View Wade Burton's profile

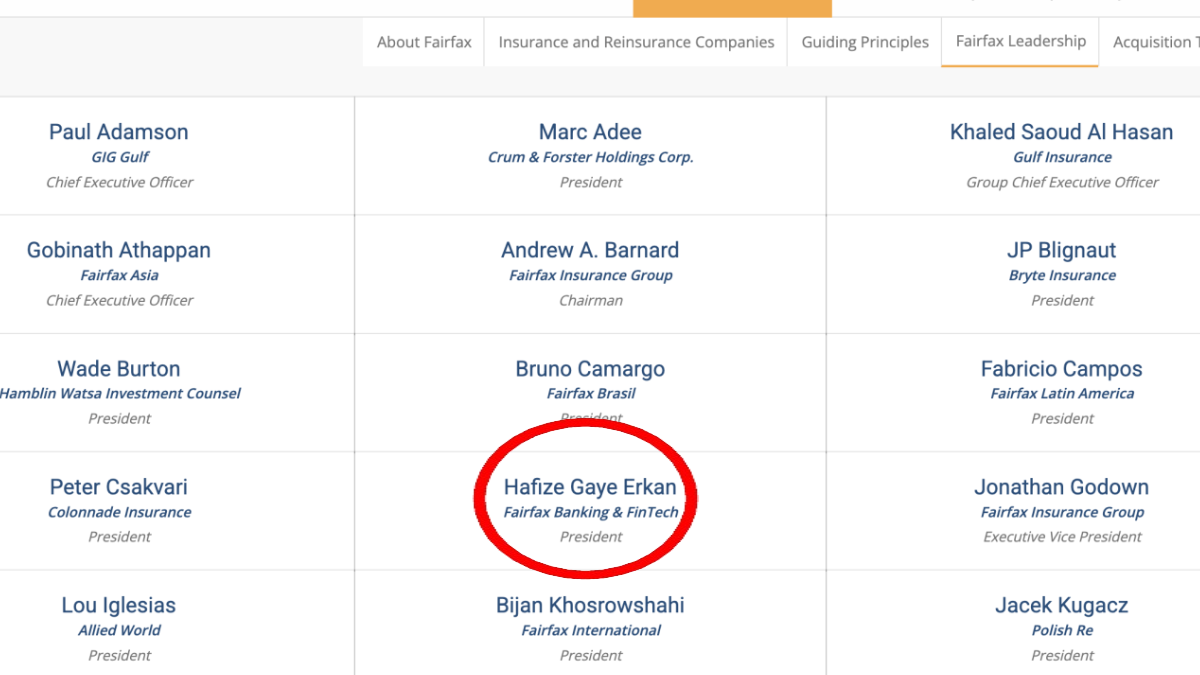119,369
